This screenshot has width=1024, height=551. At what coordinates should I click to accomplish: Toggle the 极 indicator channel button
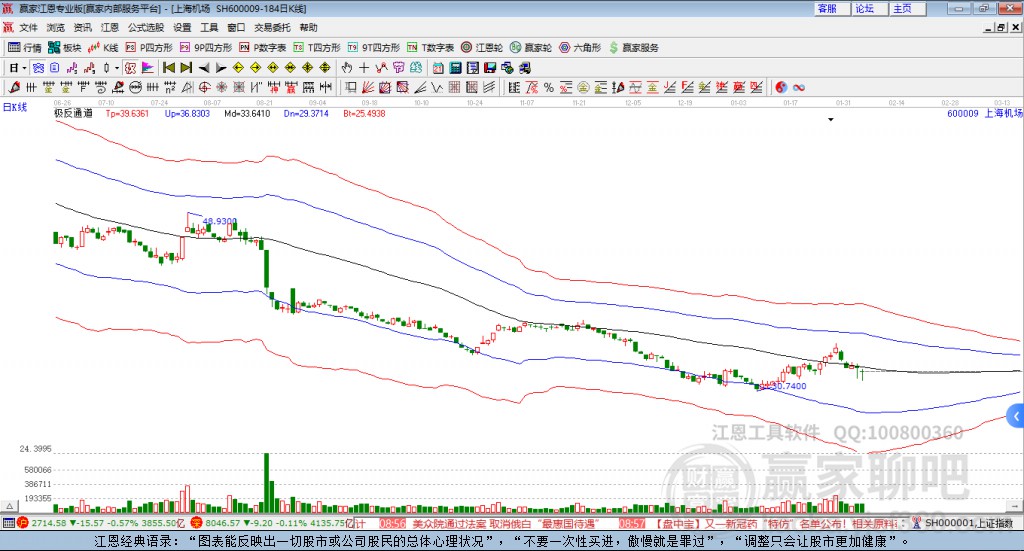(130, 68)
